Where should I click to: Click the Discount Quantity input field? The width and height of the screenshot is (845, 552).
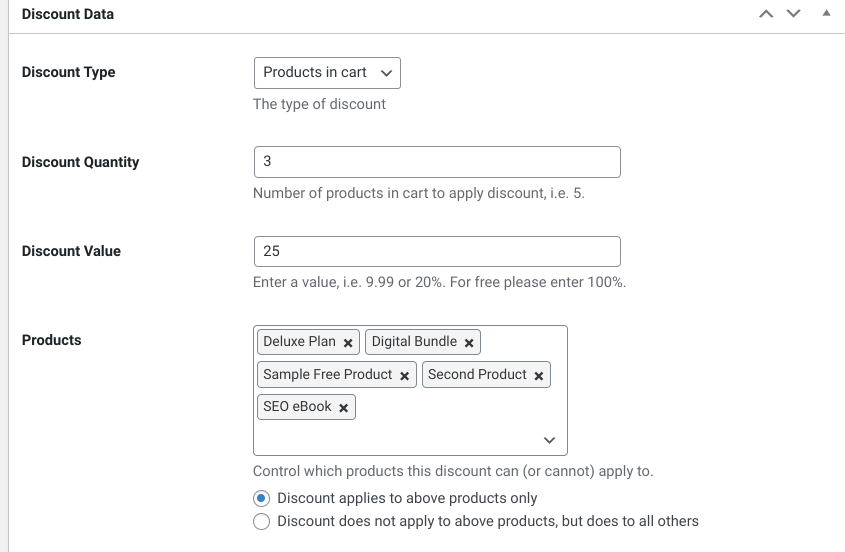pyautogui.click(x=436, y=162)
